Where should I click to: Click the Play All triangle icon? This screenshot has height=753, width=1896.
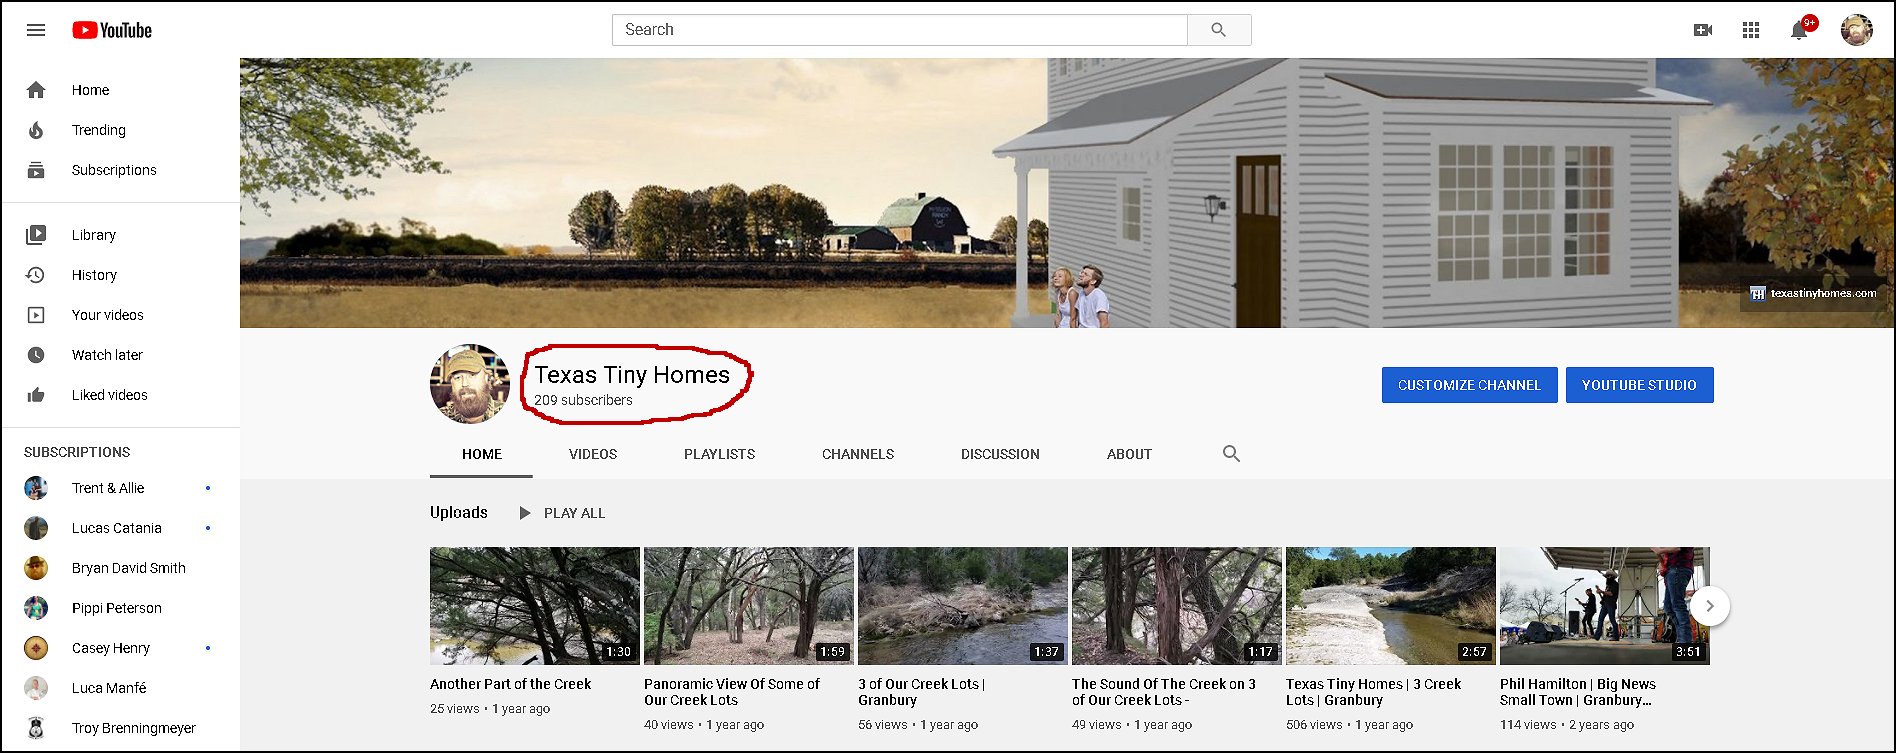[x=524, y=513]
